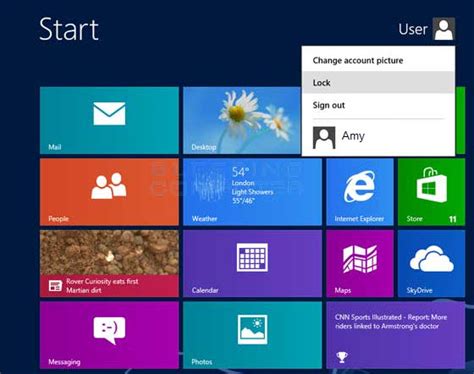
Task: Launch the Maps tile
Action: point(360,263)
